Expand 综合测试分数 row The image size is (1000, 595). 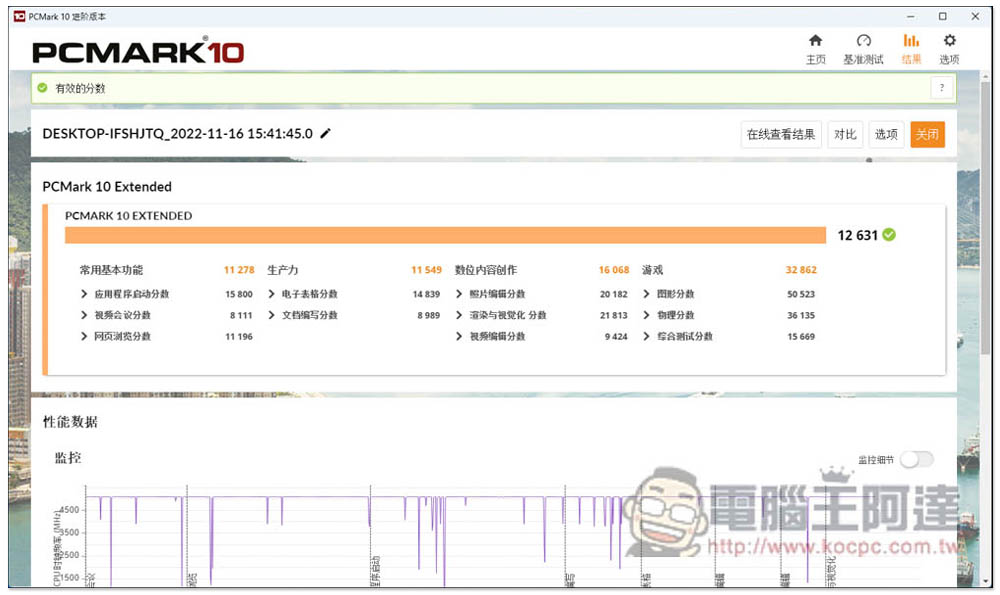point(646,336)
